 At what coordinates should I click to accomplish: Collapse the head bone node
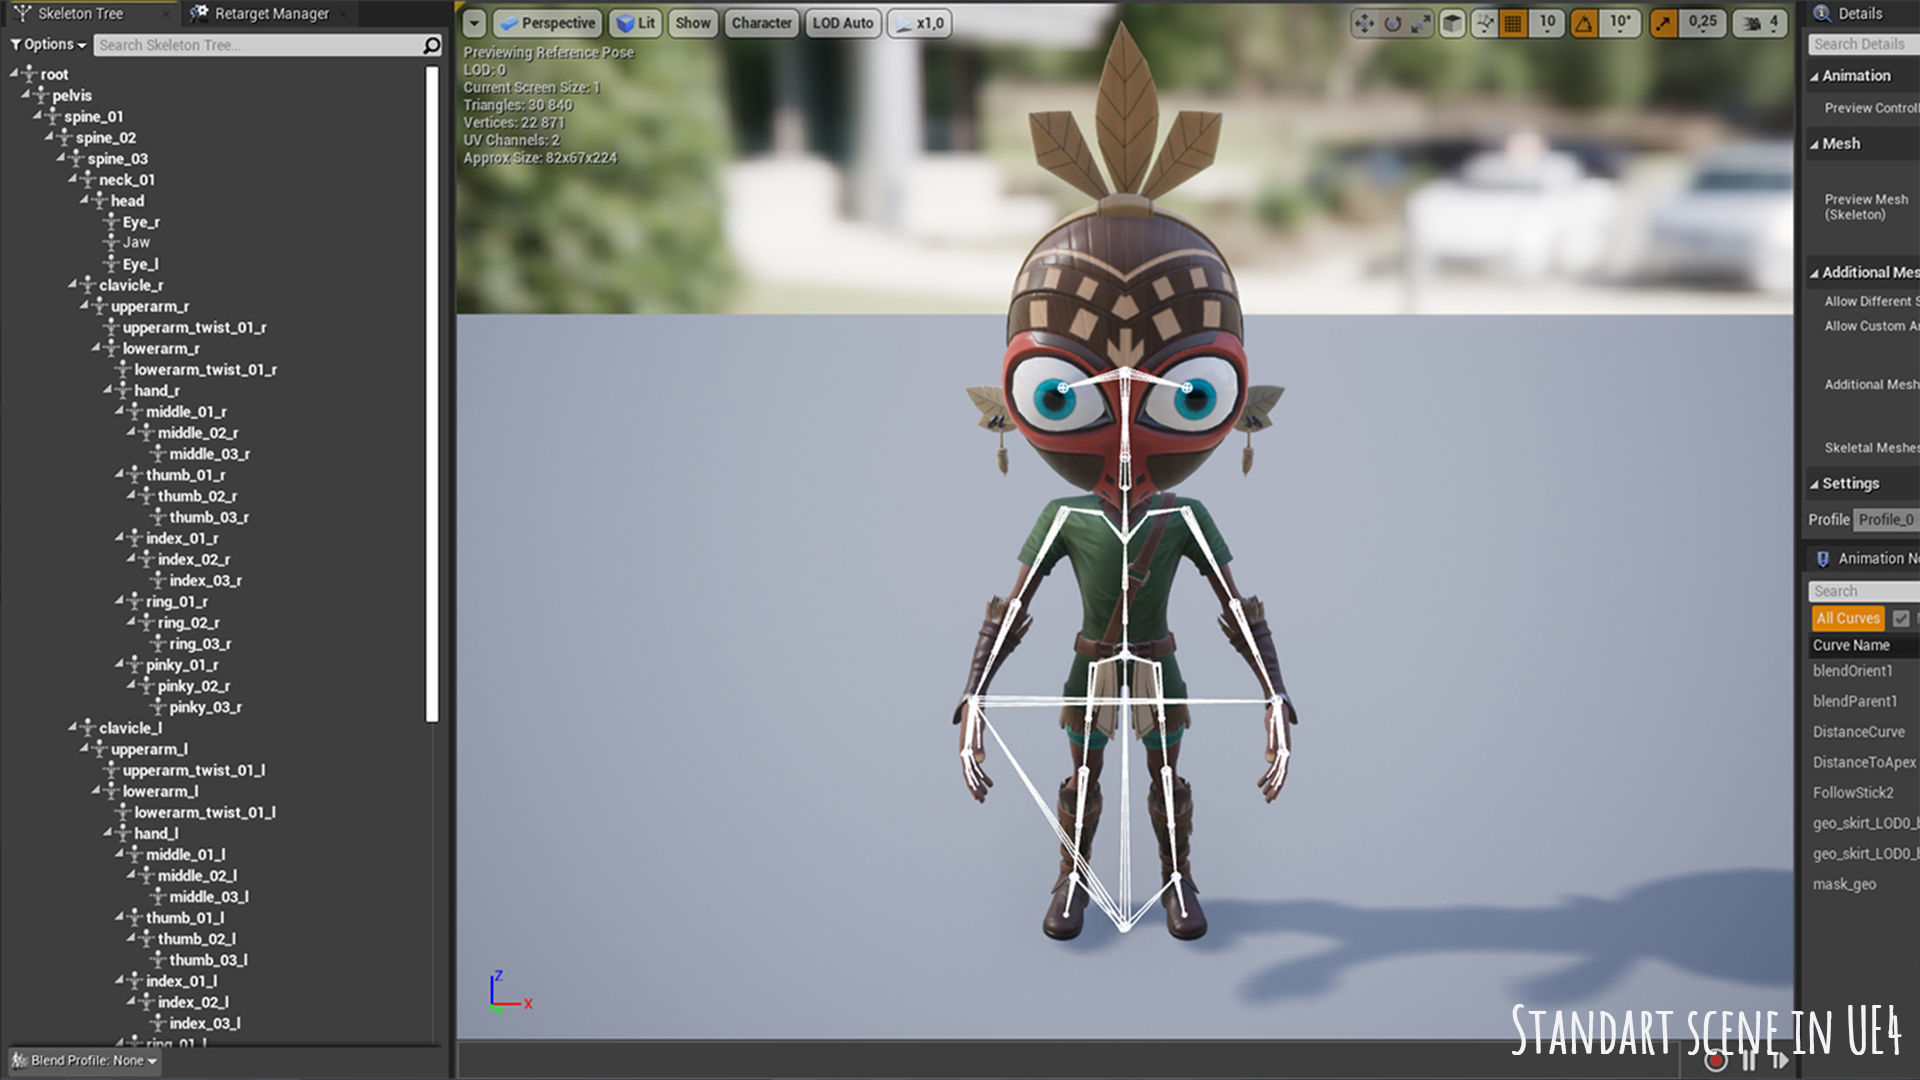(x=84, y=200)
